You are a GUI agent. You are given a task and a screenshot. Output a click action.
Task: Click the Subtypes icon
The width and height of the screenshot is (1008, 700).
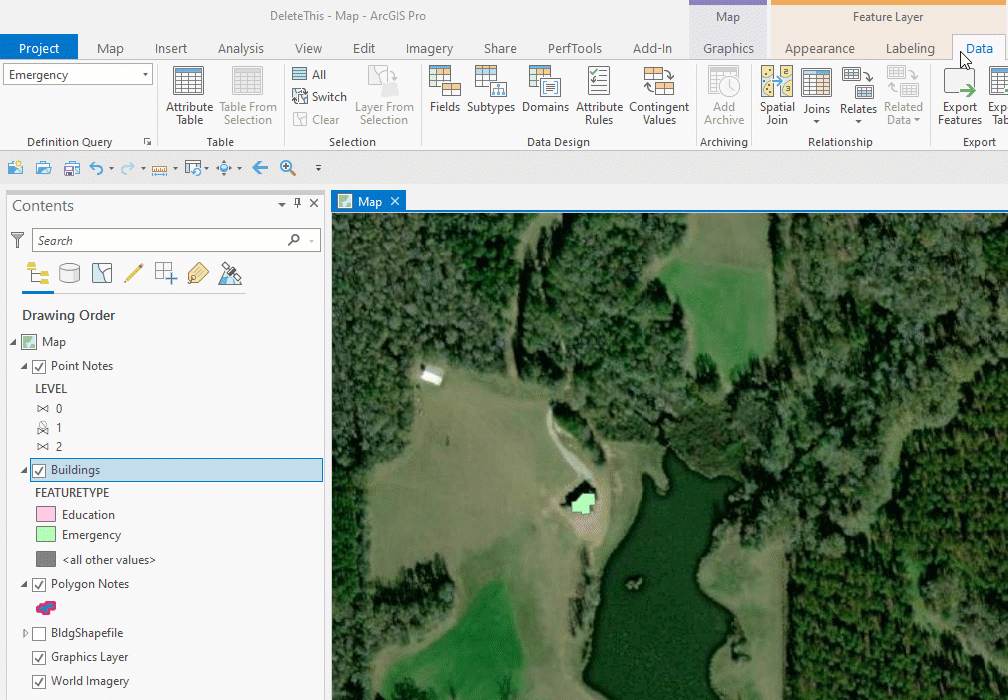(490, 90)
